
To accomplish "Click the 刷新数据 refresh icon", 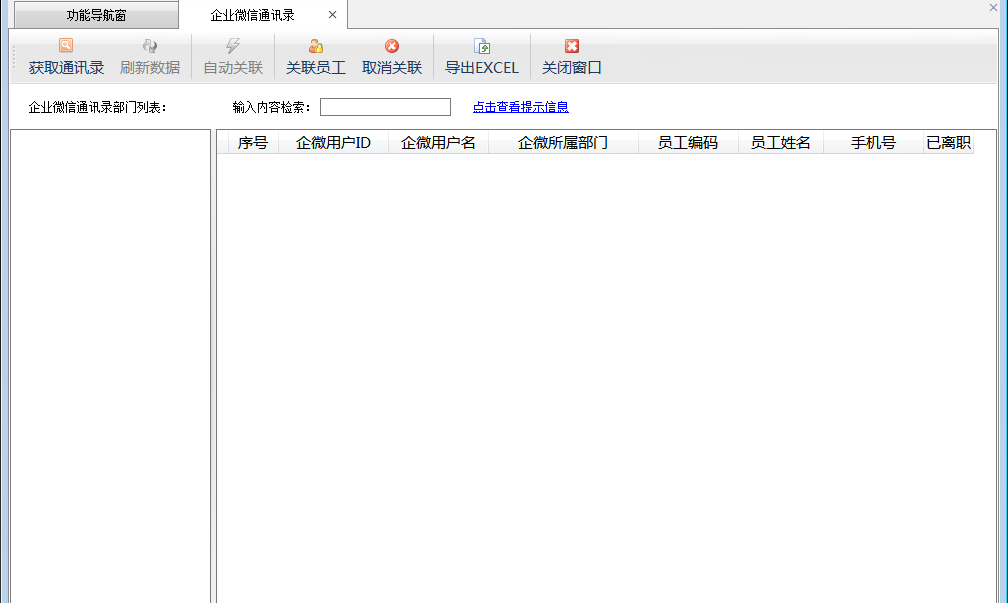I will click(x=150, y=46).
